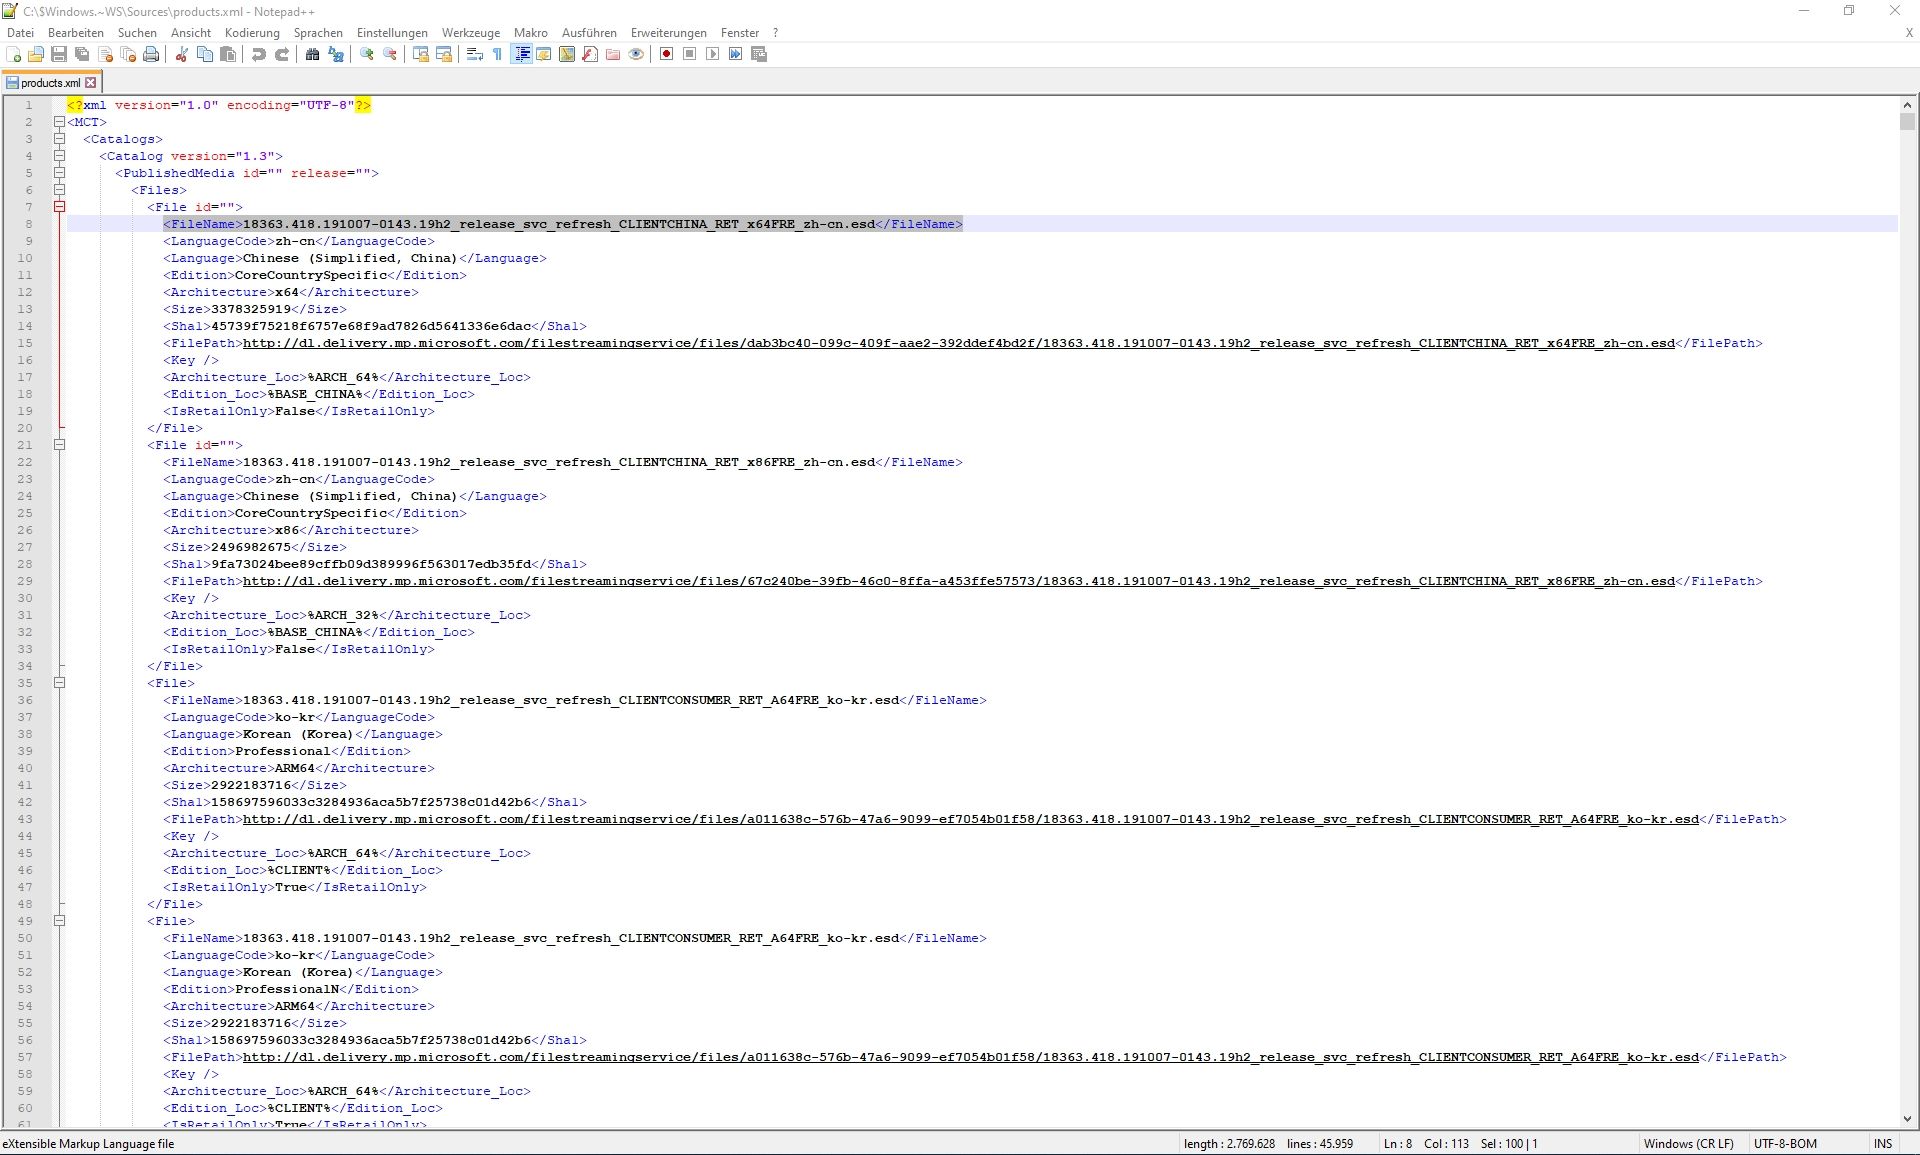The width and height of the screenshot is (1920, 1155).
Task: Toggle show all characters pilcrow button
Action: click(498, 54)
